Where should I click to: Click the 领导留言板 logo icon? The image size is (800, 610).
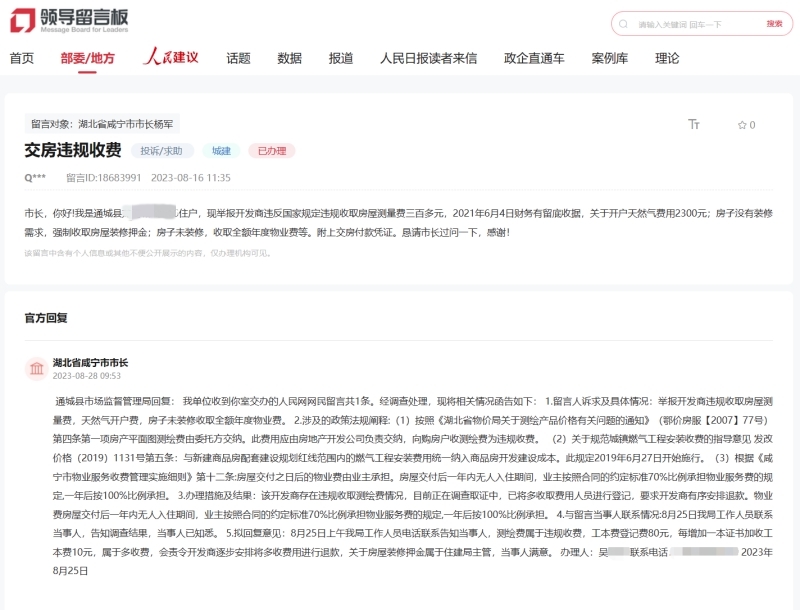[22, 18]
